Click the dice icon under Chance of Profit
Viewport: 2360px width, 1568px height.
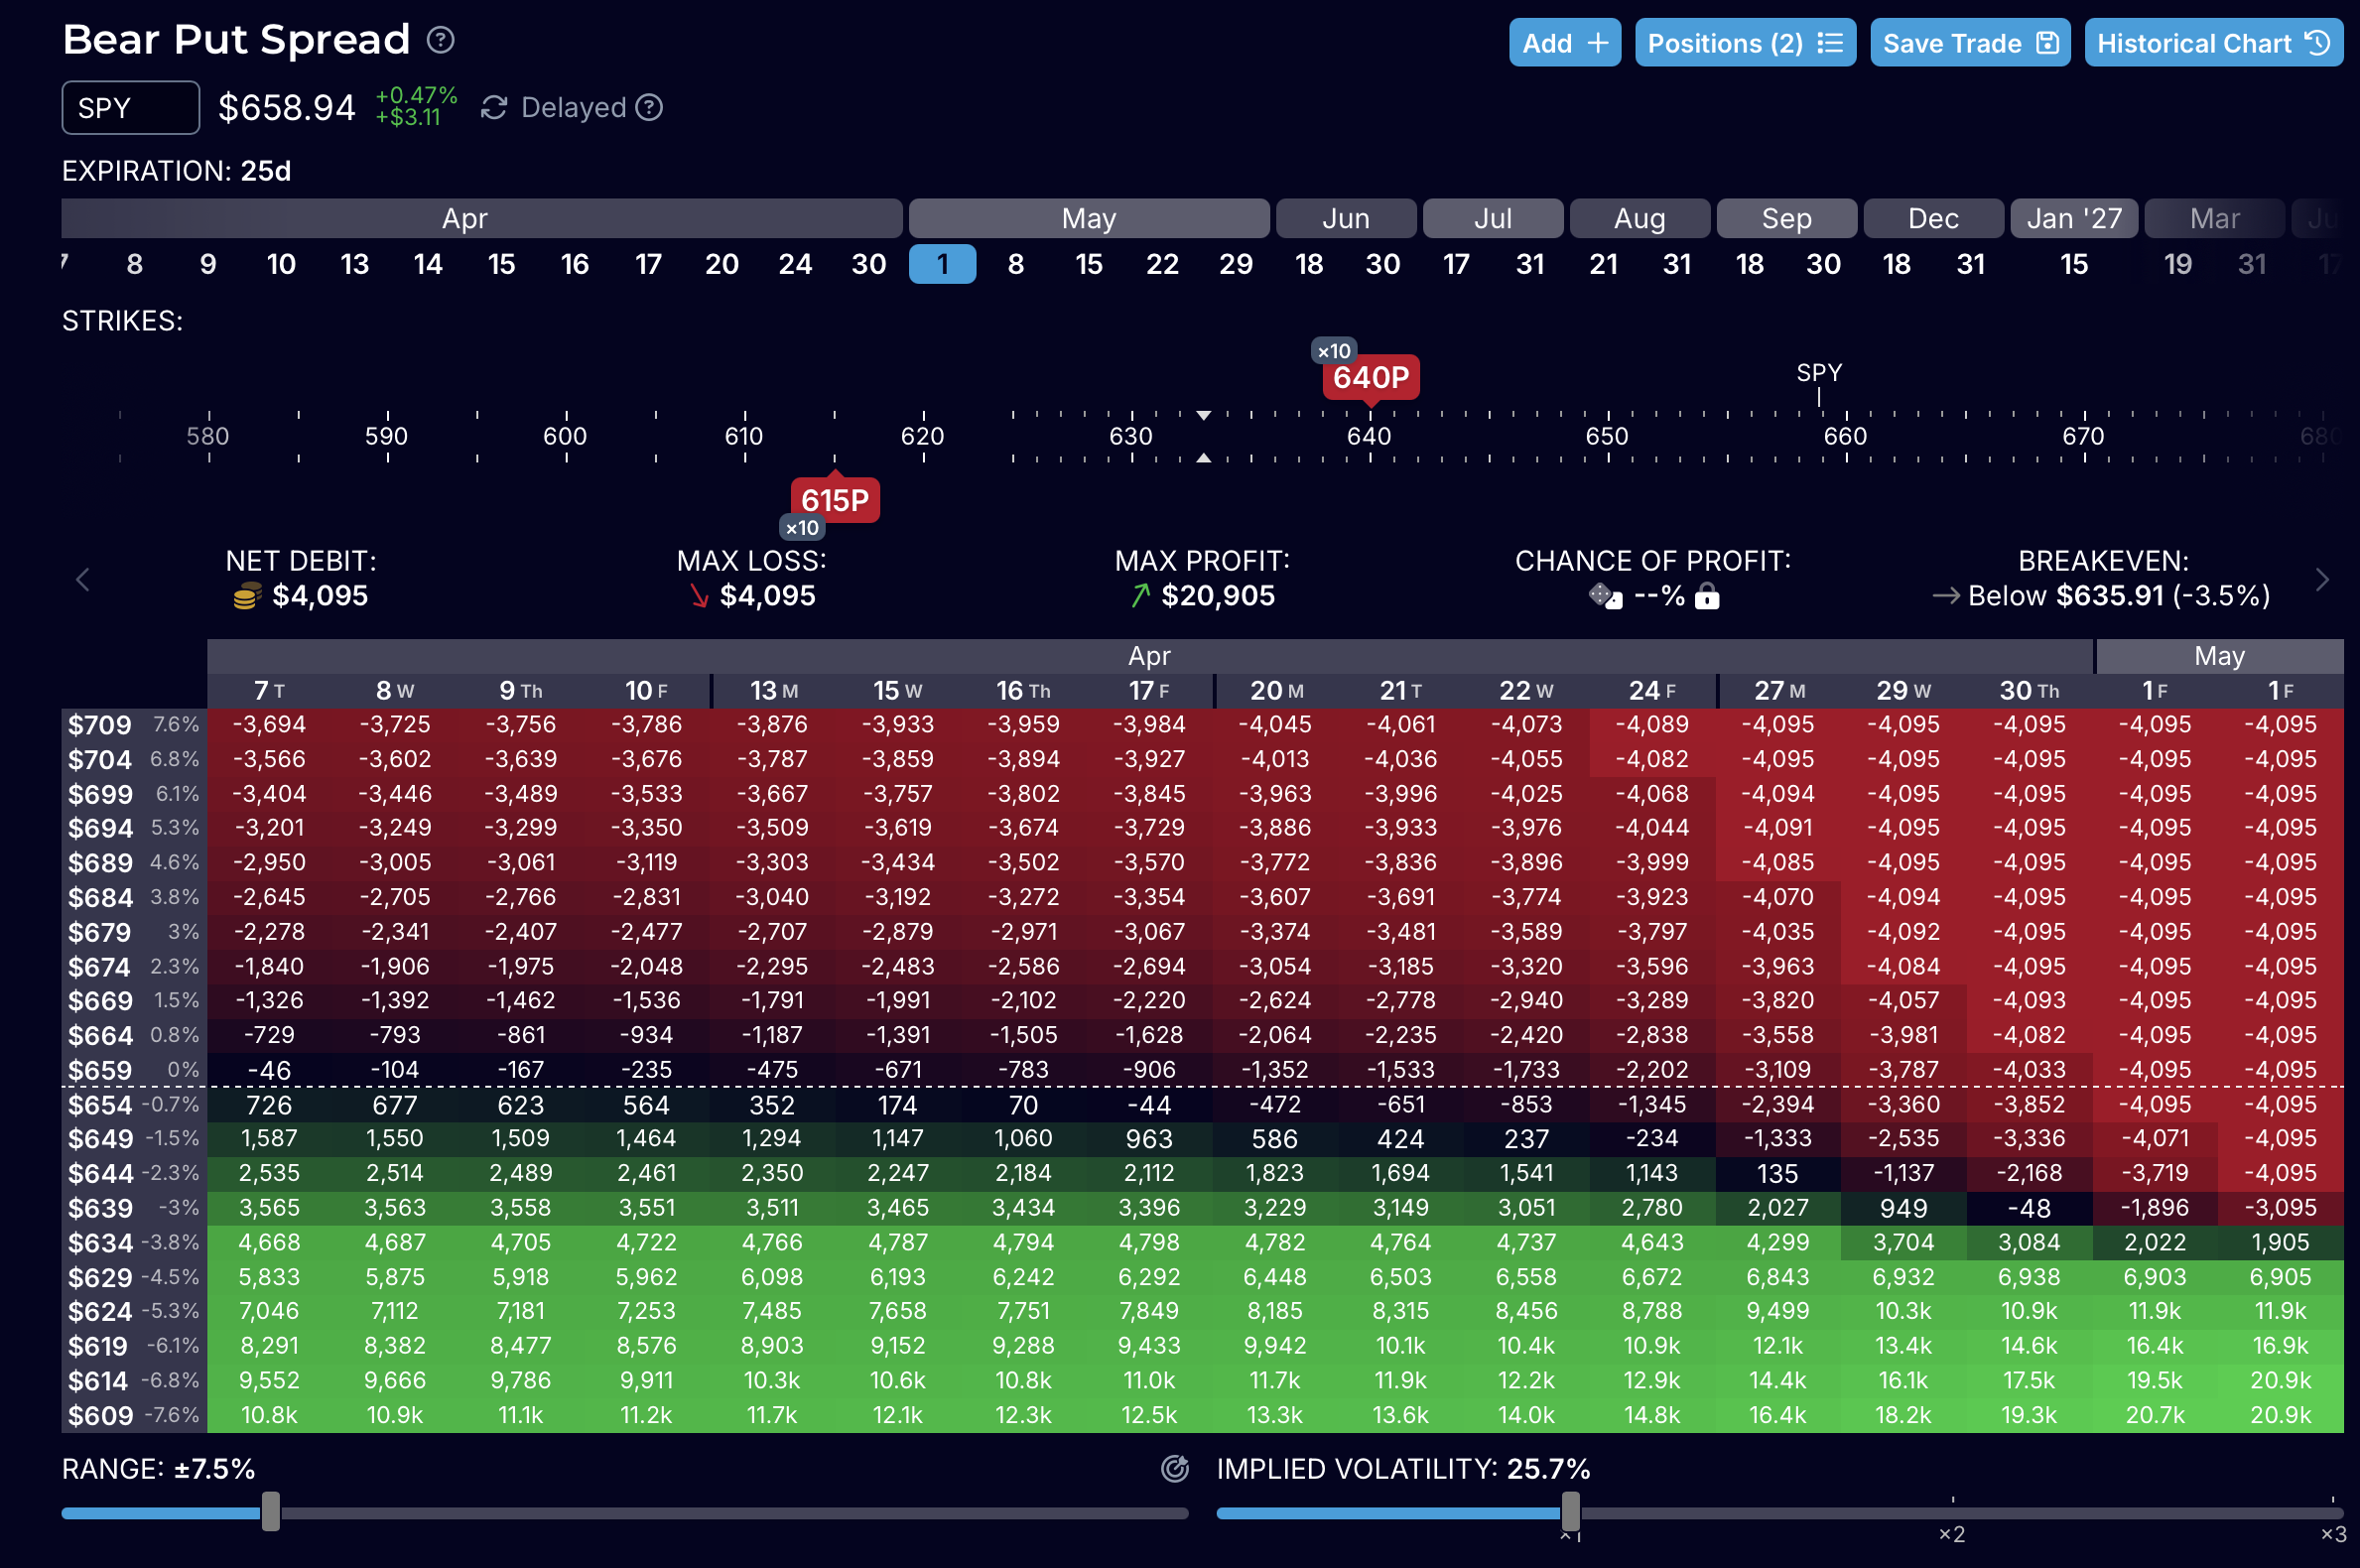click(1604, 596)
